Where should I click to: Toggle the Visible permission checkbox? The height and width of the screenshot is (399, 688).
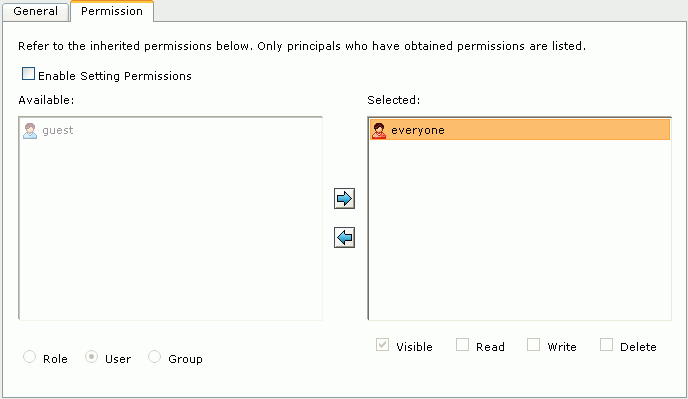(382, 345)
